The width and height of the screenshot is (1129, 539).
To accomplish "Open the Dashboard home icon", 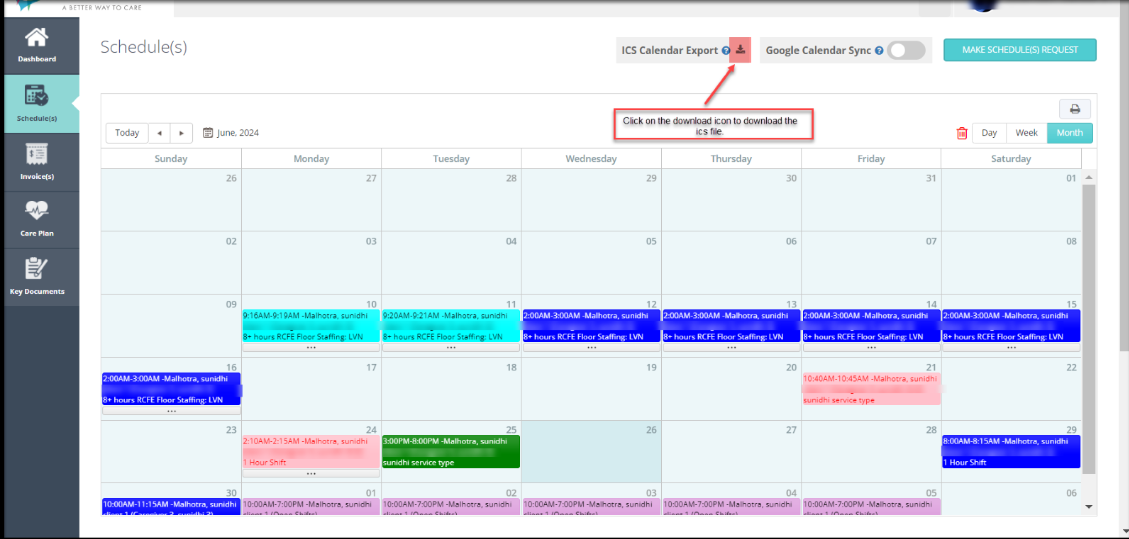I will tap(37, 39).
